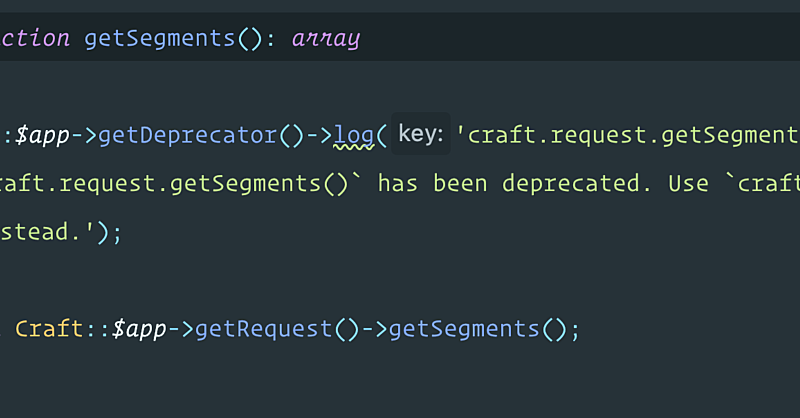Click the key: parameter name hint
The width and height of the screenshot is (800, 418).
(x=420, y=135)
